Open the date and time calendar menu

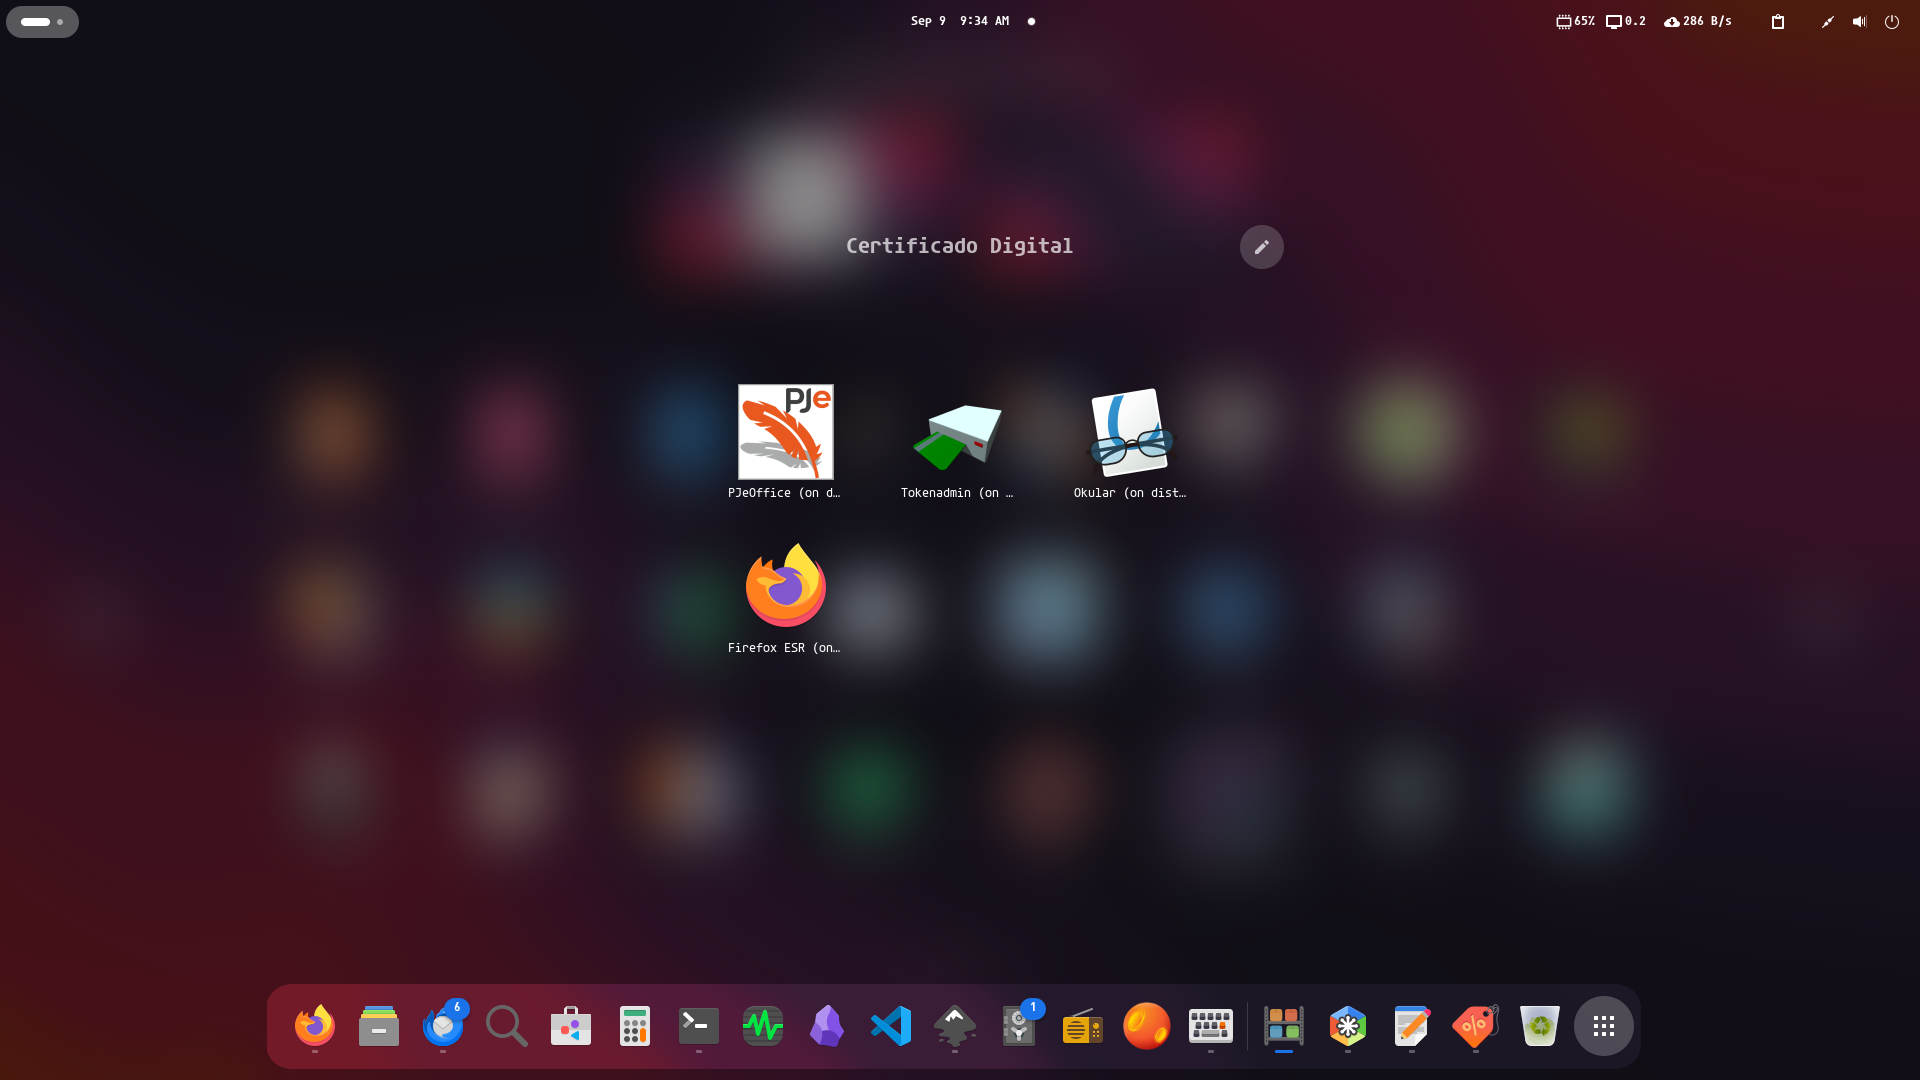coord(958,20)
